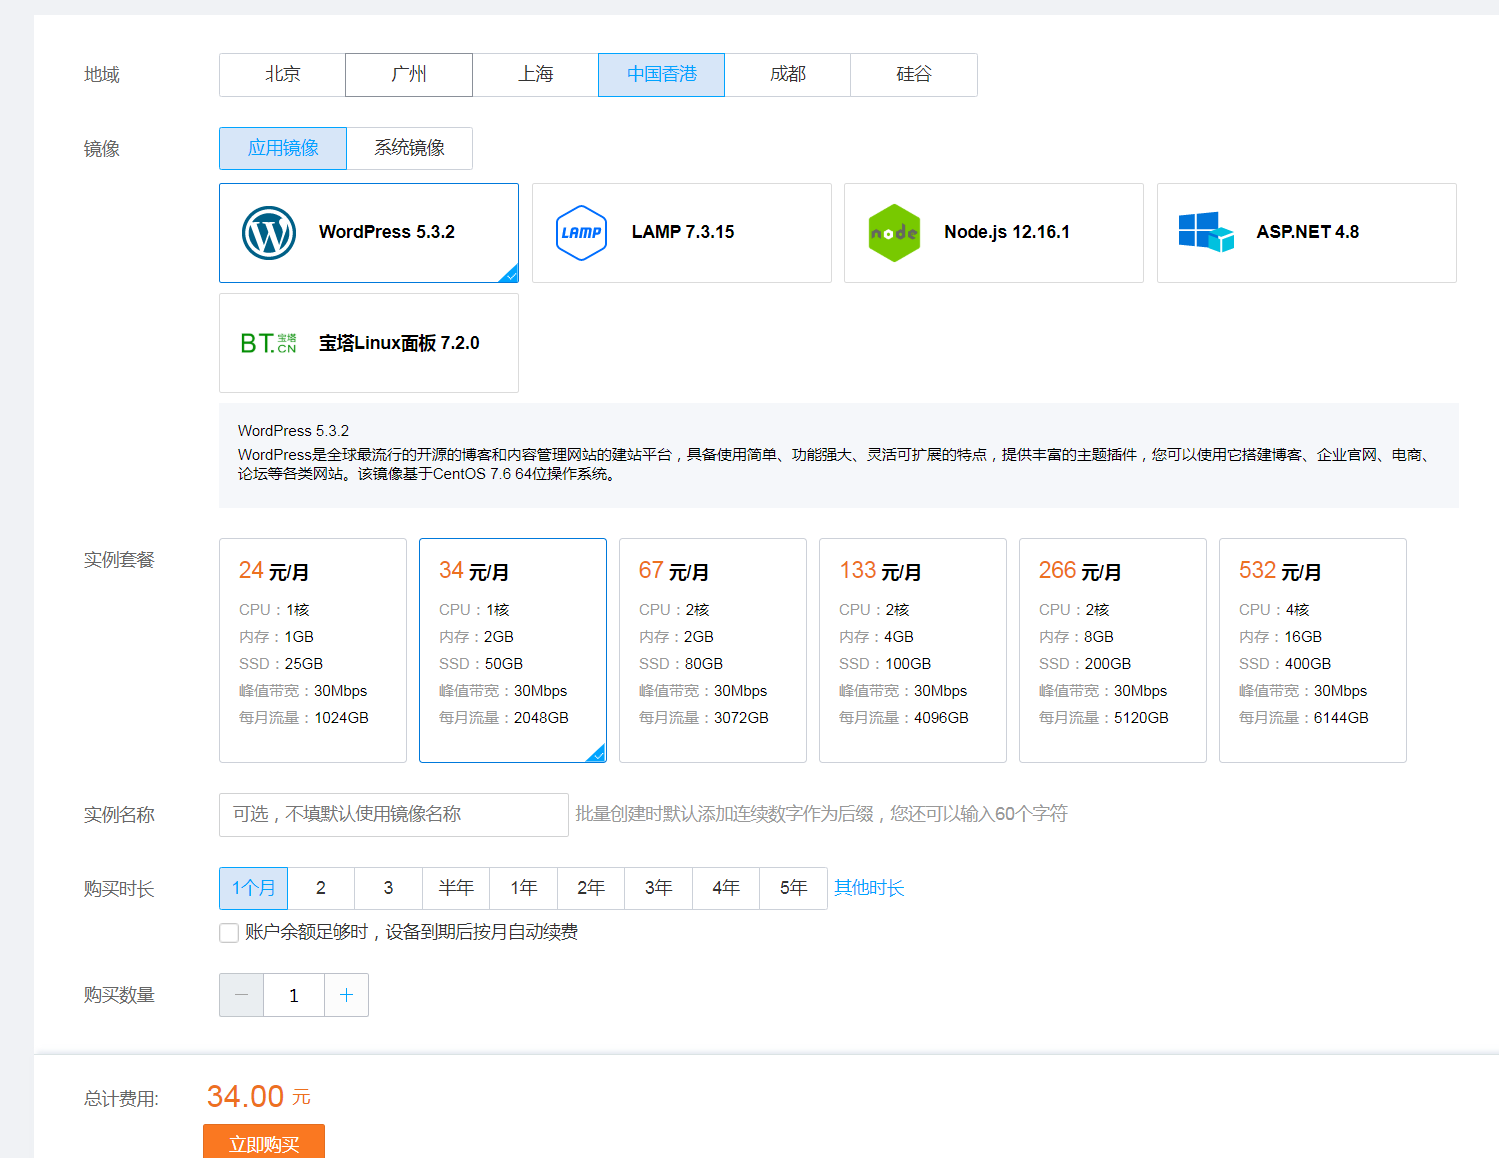Viewport: 1499px width, 1158px height.
Task: Click the purchase quantity value field
Action: point(294,995)
